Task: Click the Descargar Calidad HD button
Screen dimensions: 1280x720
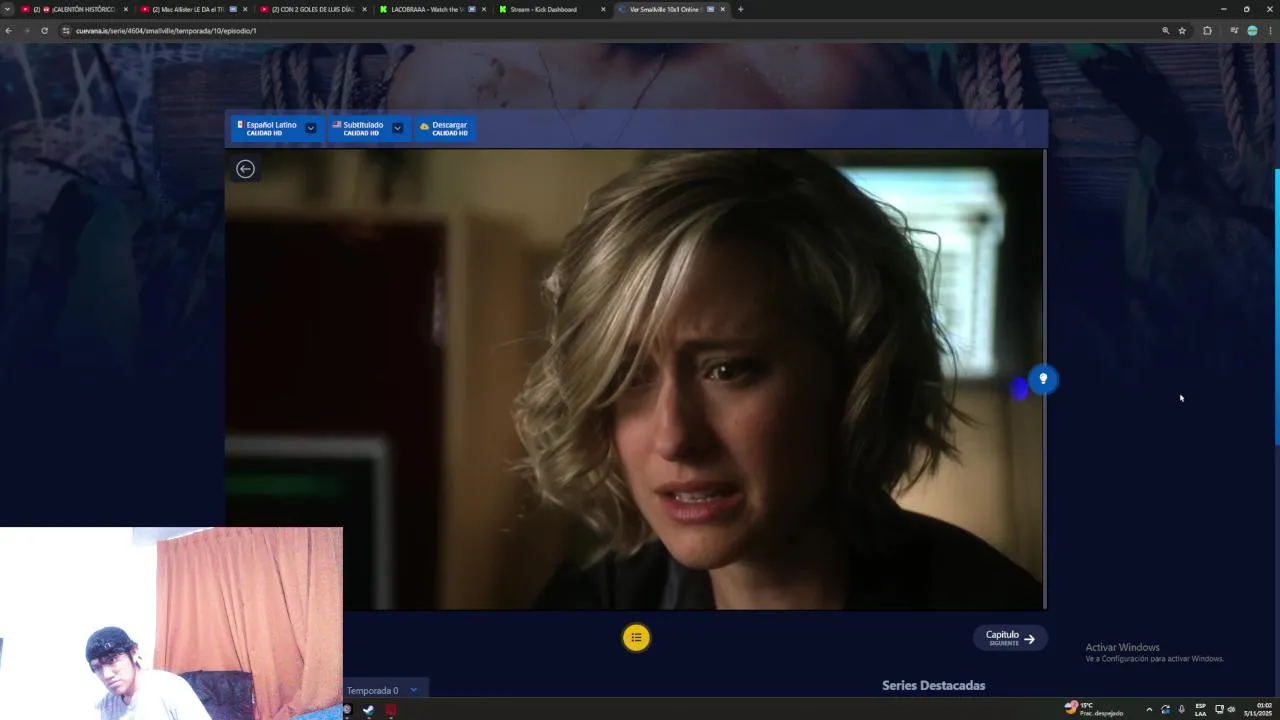Action: point(444,128)
